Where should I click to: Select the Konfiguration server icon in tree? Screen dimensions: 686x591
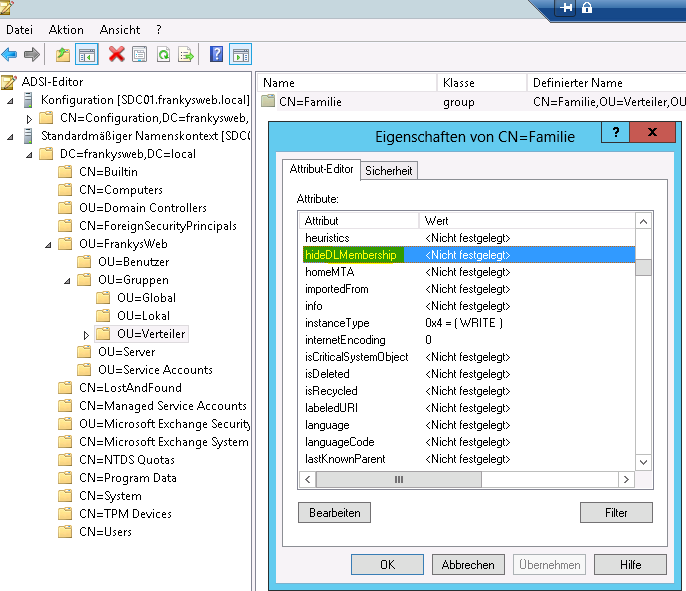(28, 100)
